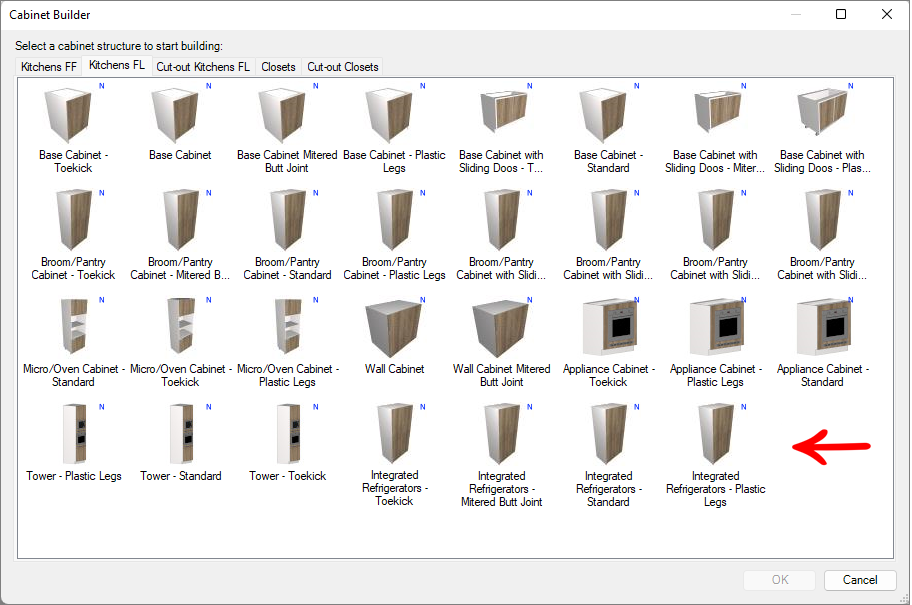
Task: Open the Cut-out Kitchens FL tab
Action: point(203,67)
